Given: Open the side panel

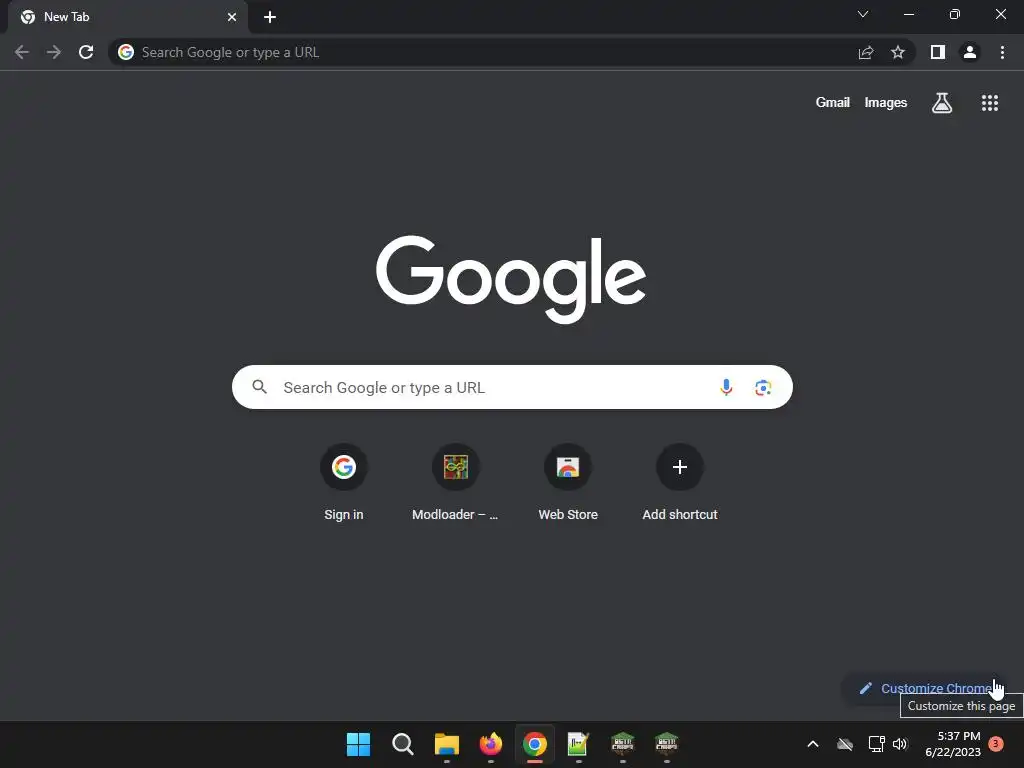Looking at the screenshot, I should tap(938, 52).
